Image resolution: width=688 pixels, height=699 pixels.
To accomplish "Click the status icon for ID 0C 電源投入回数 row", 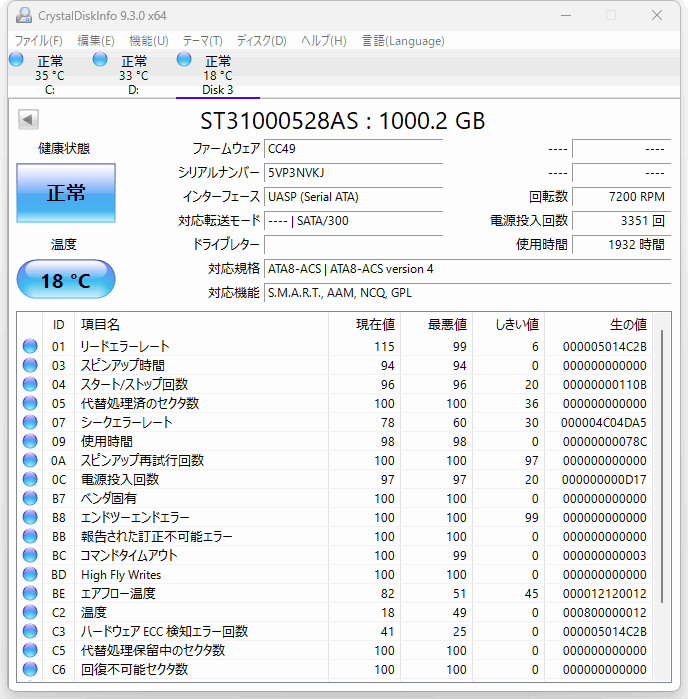I will click(x=30, y=479).
